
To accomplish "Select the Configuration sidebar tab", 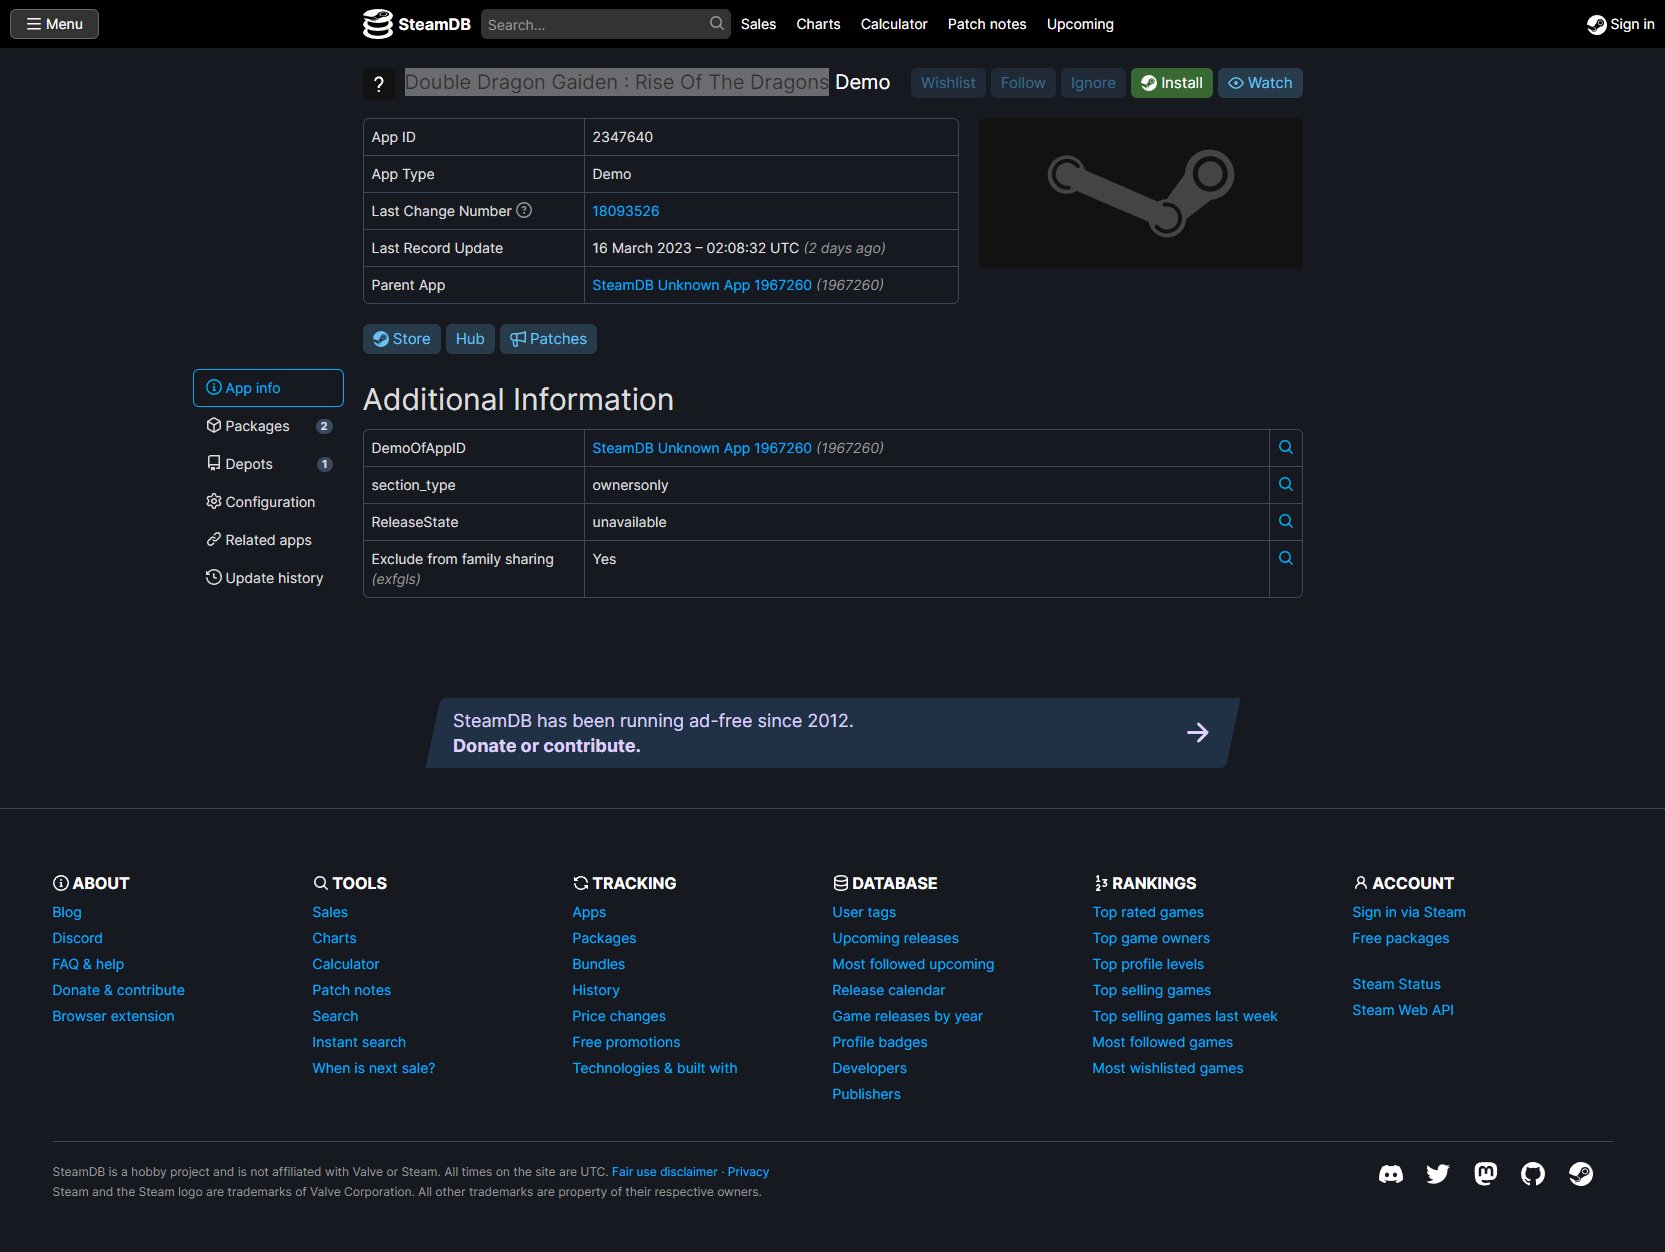I will click(x=268, y=502).
